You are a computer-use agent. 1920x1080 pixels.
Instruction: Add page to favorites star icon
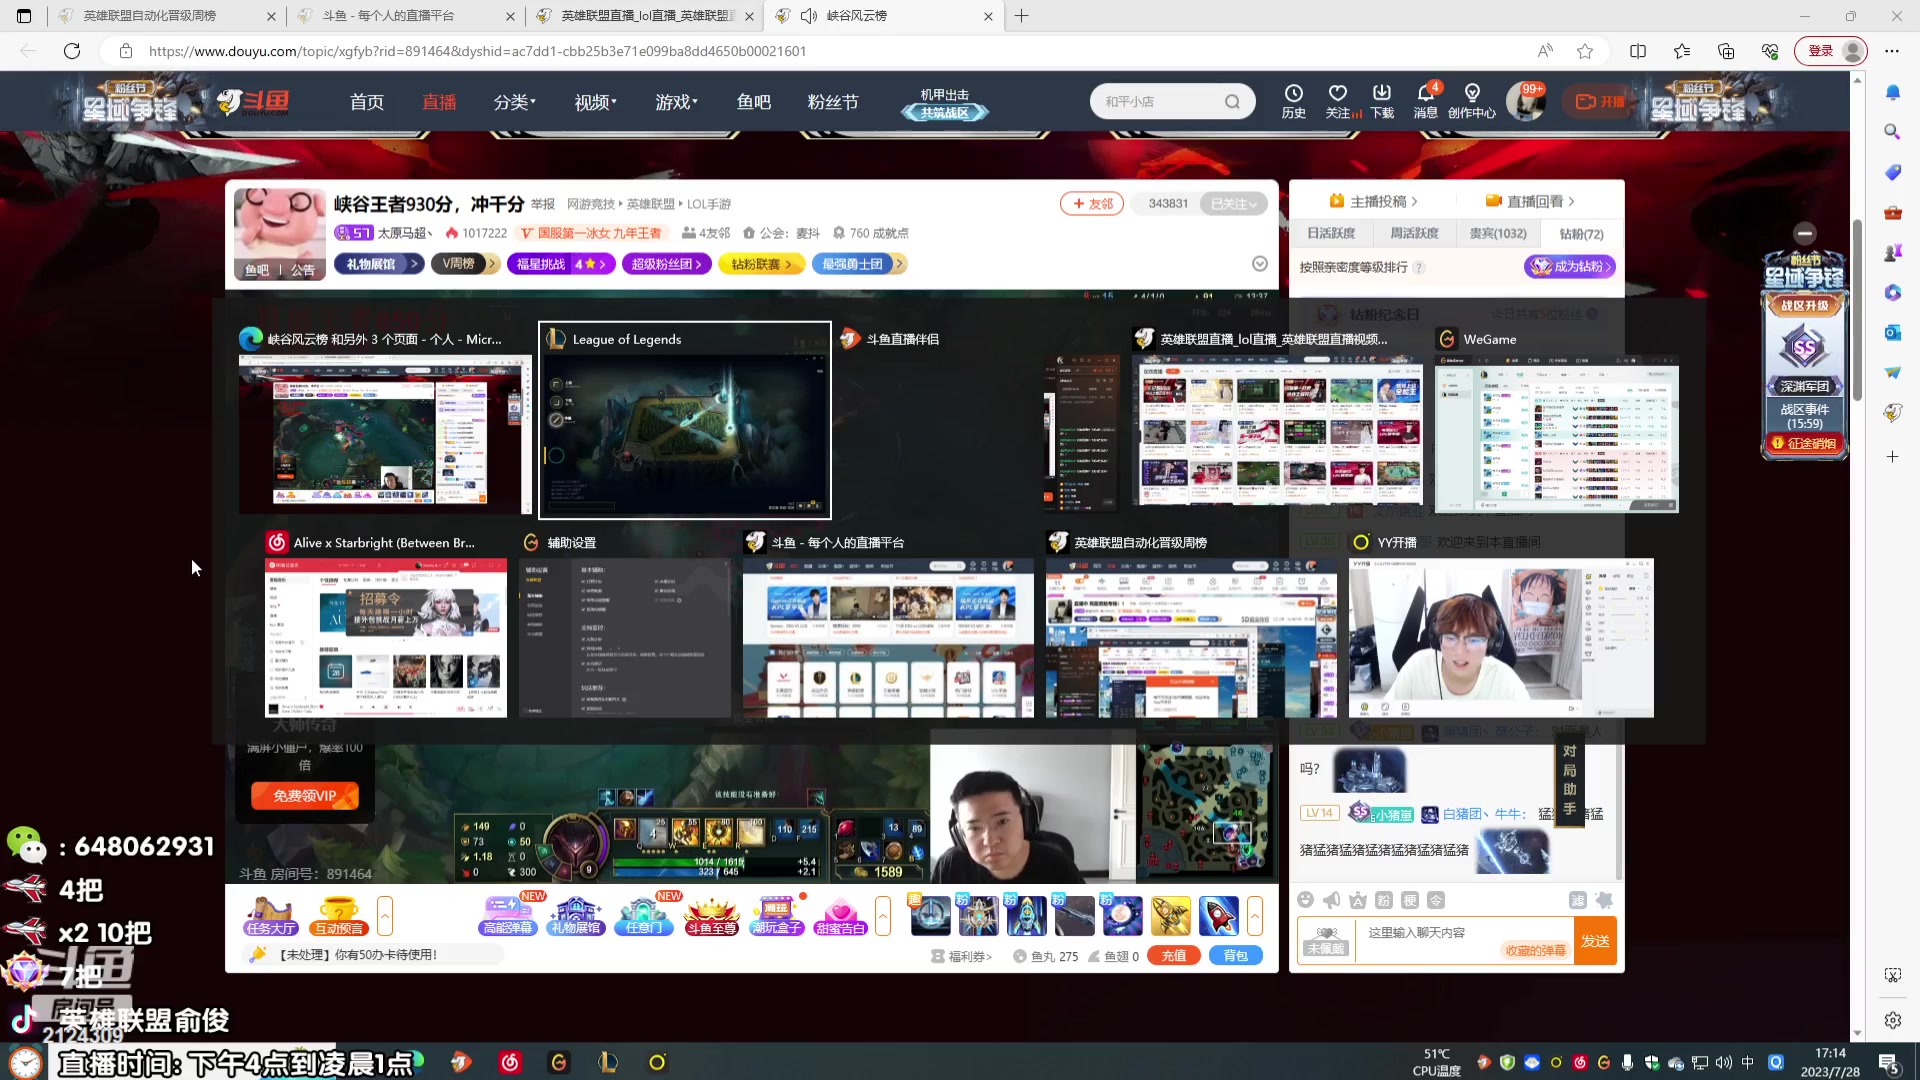click(x=1585, y=51)
